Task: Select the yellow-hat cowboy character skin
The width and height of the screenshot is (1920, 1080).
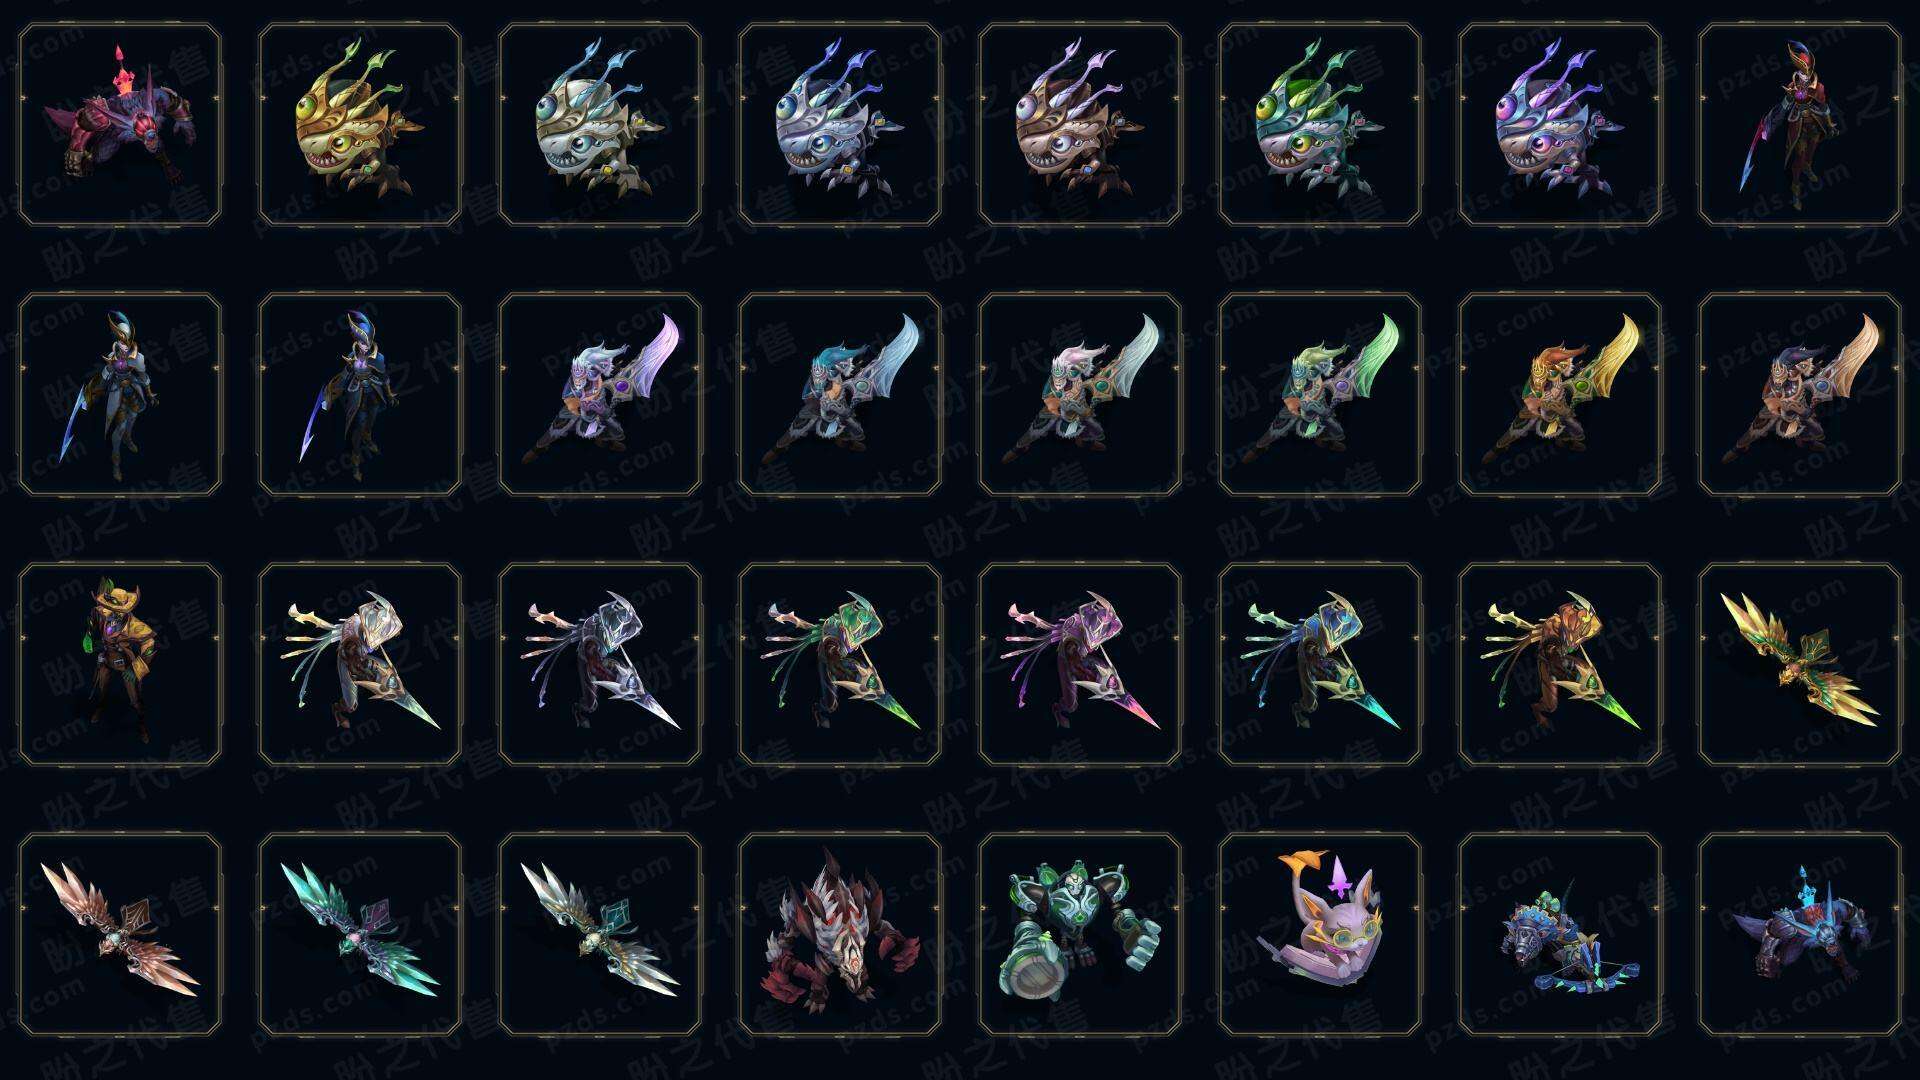Action: click(120, 664)
